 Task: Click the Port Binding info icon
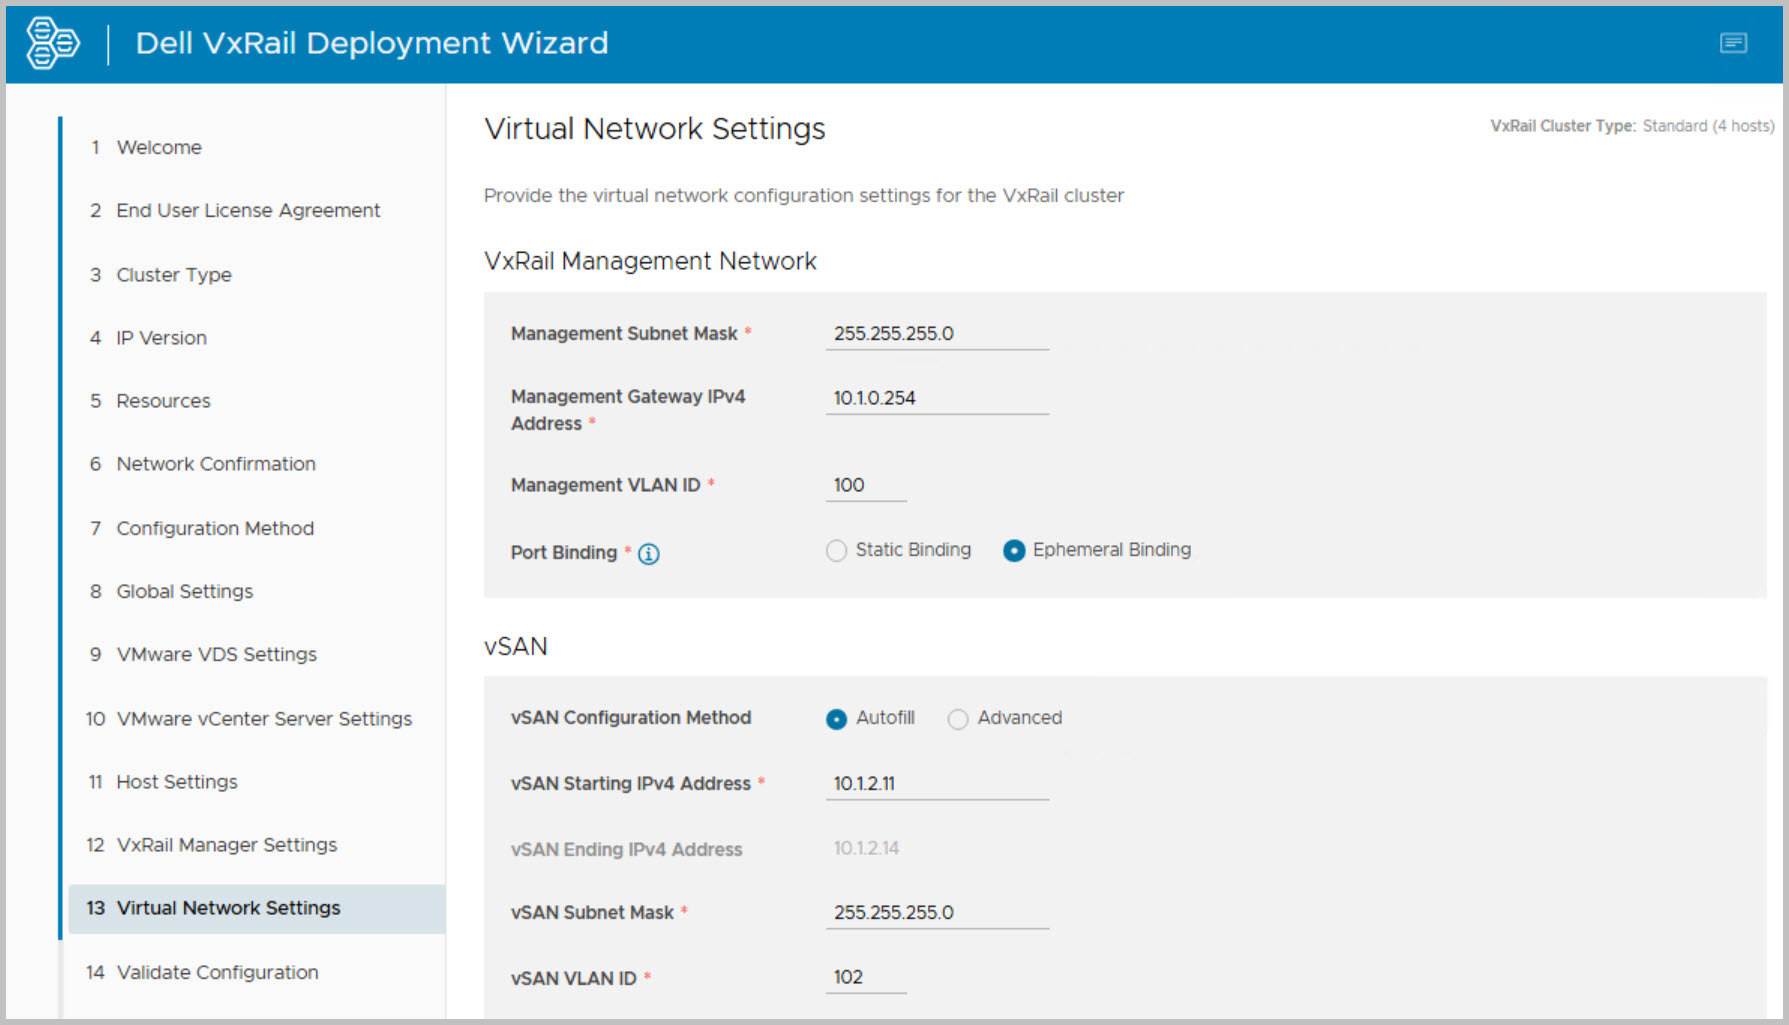tap(649, 554)
